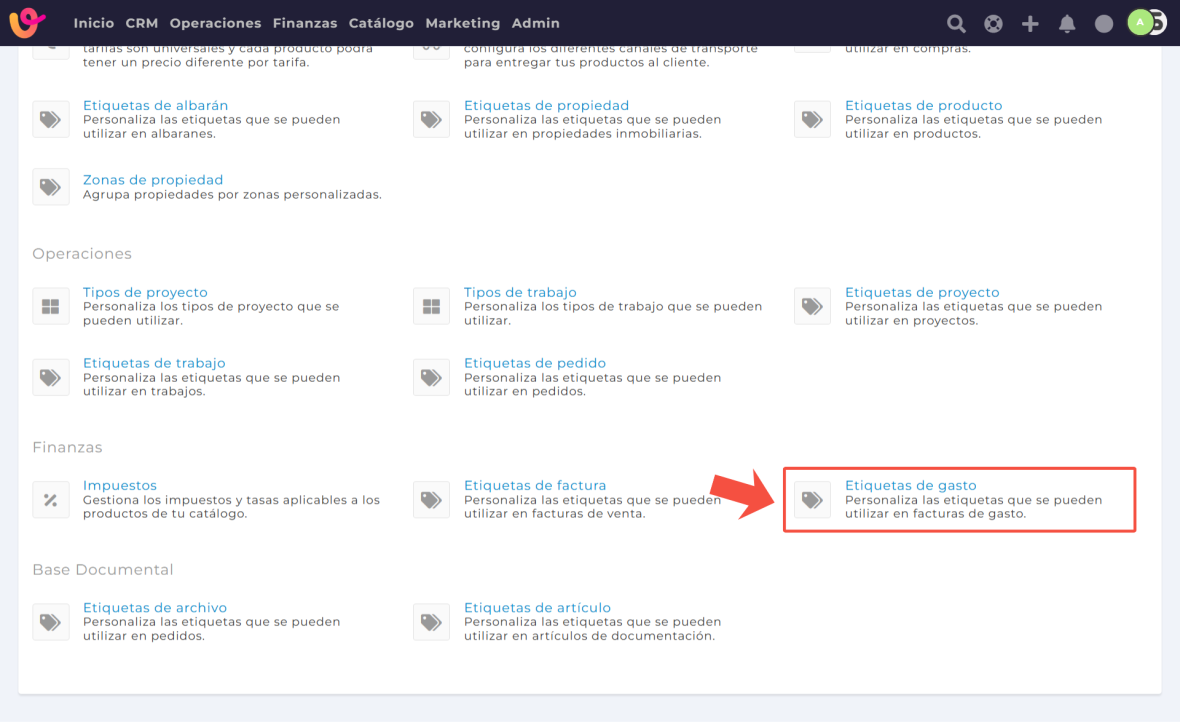This screenshot has height=722, width=1180.
Task: Open the notifications bell
Action: tap(1067, 24)
